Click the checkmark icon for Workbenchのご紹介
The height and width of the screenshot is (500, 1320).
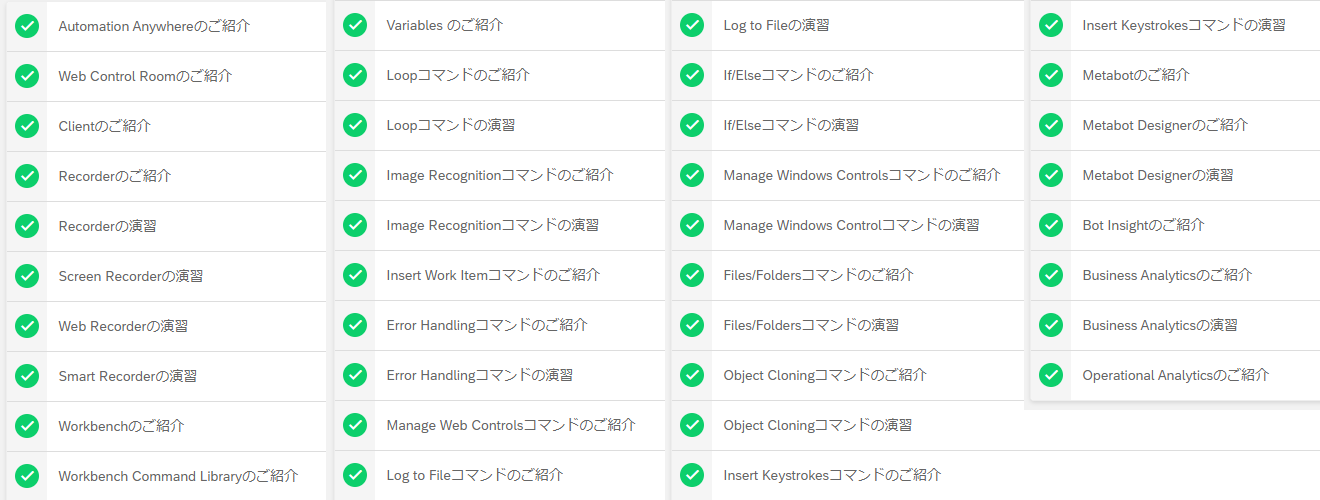(x=27, y=426)
